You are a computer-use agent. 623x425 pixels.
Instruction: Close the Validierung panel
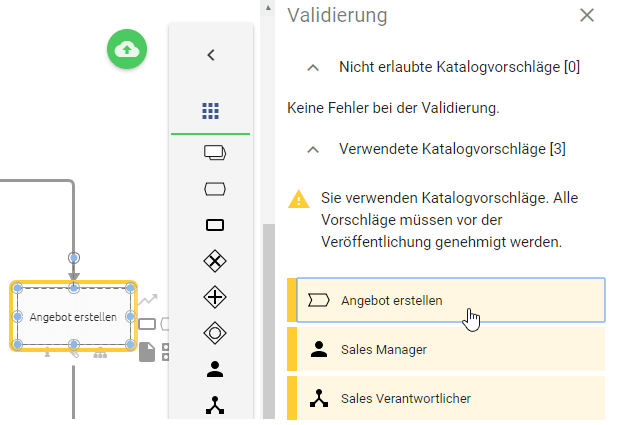[x=587, y=15]
